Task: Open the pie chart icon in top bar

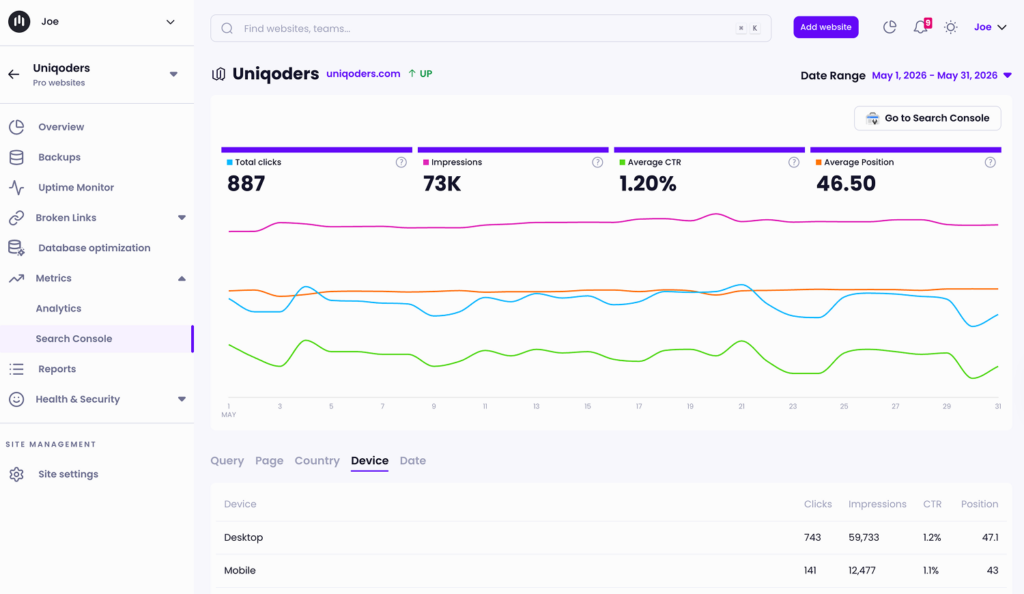Action: click(x=889, y=27)
